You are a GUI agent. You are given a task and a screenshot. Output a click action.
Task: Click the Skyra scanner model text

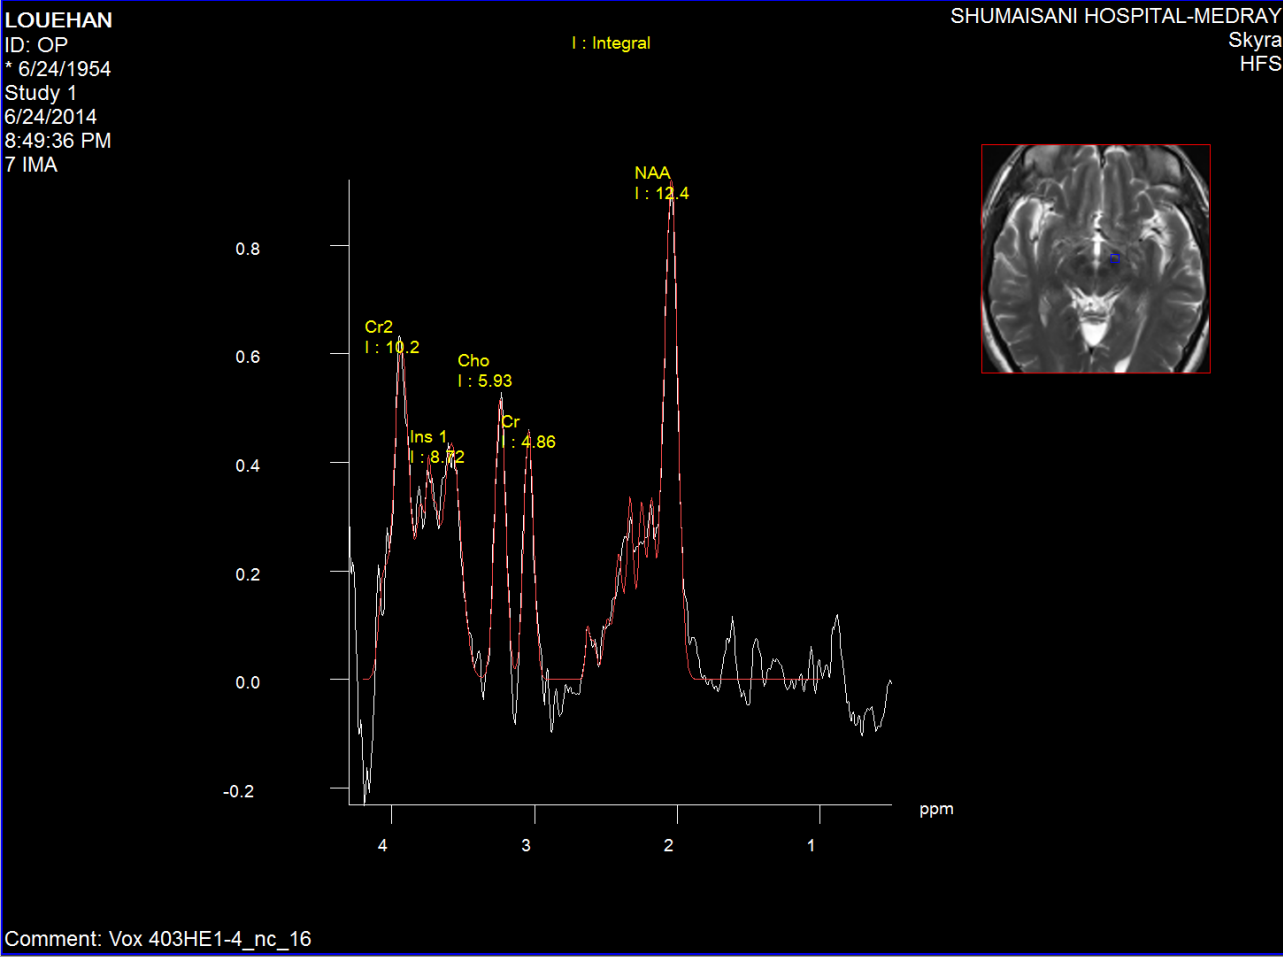[1255, 40]
